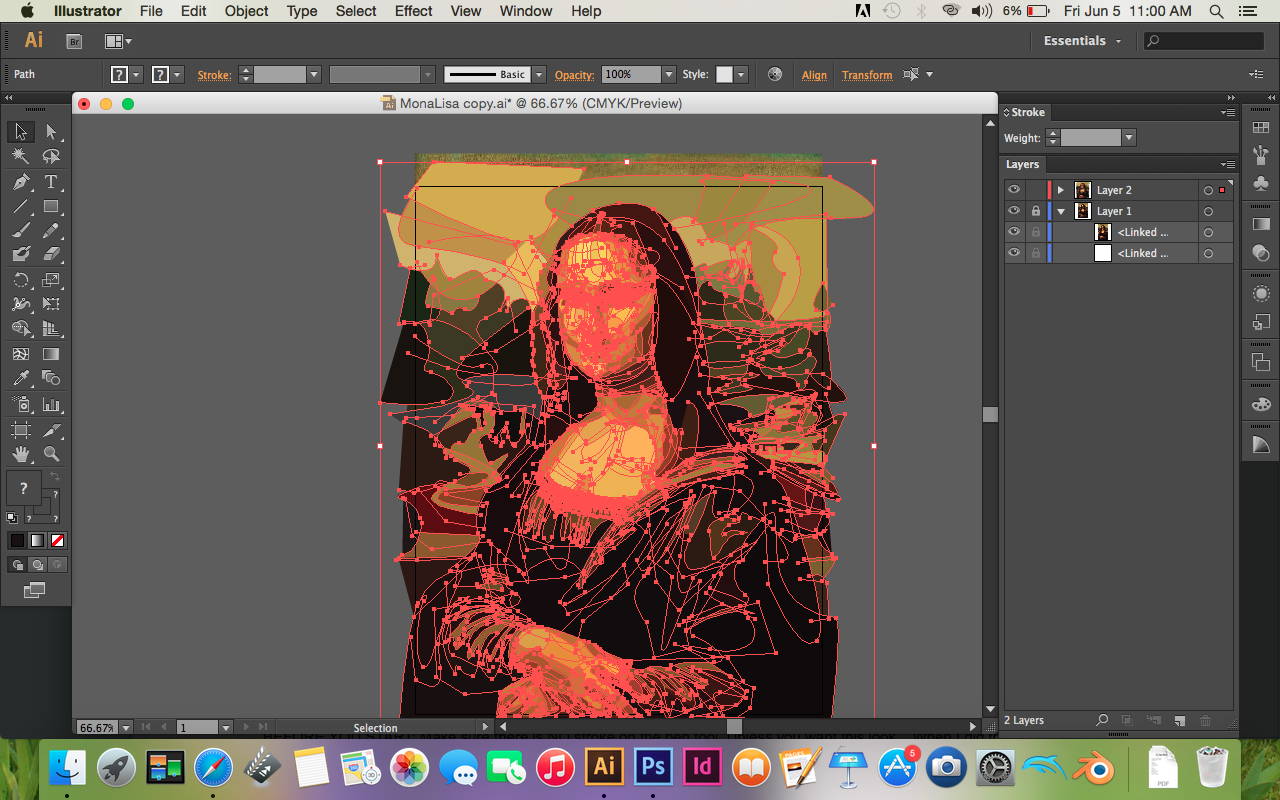Viewport: 1280px width, 800px height.
Task: Click target circle of Layer 1
Action: [x=1208, y=211]
